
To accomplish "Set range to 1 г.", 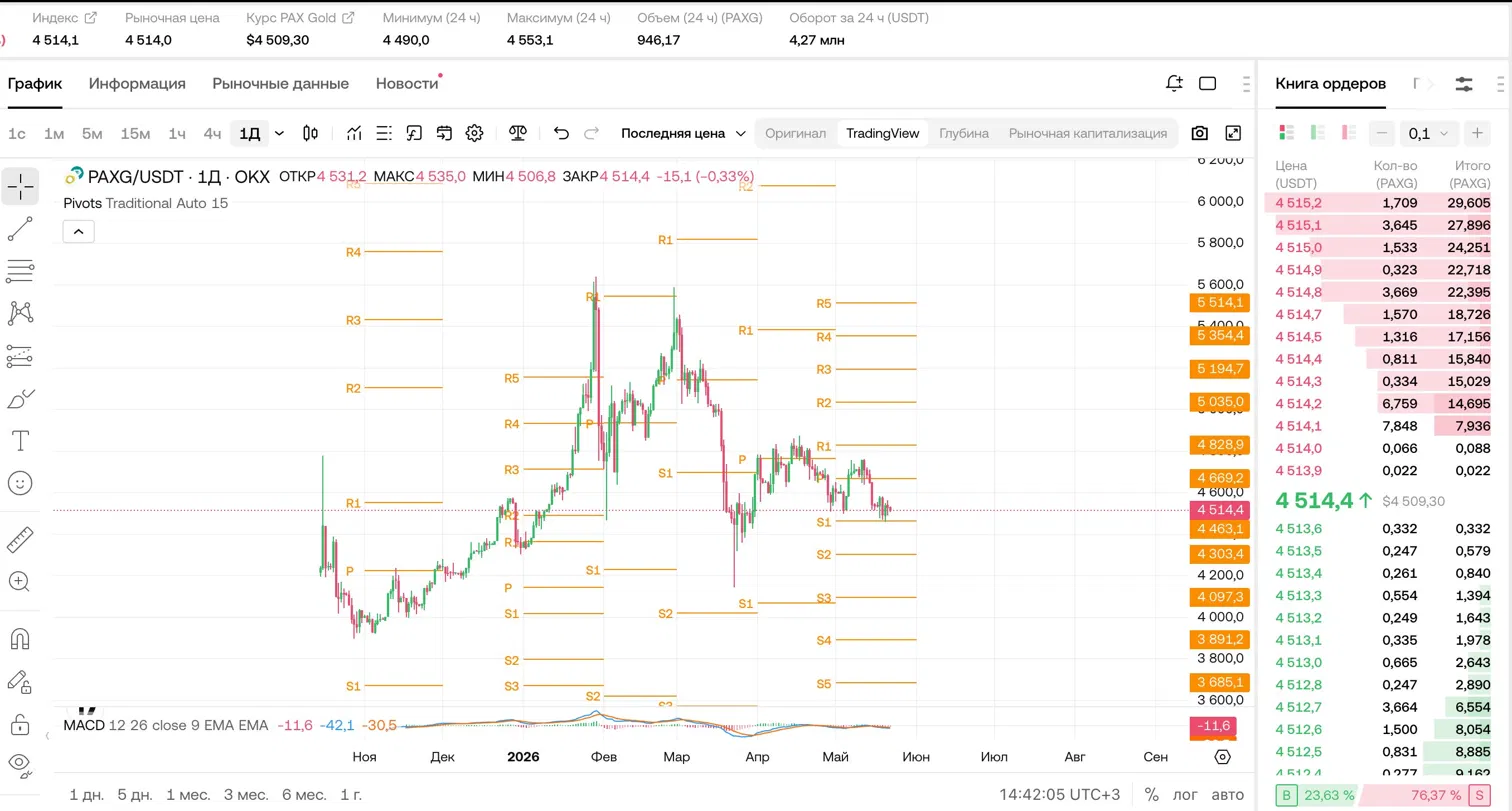I will click(x=351, y=795).
